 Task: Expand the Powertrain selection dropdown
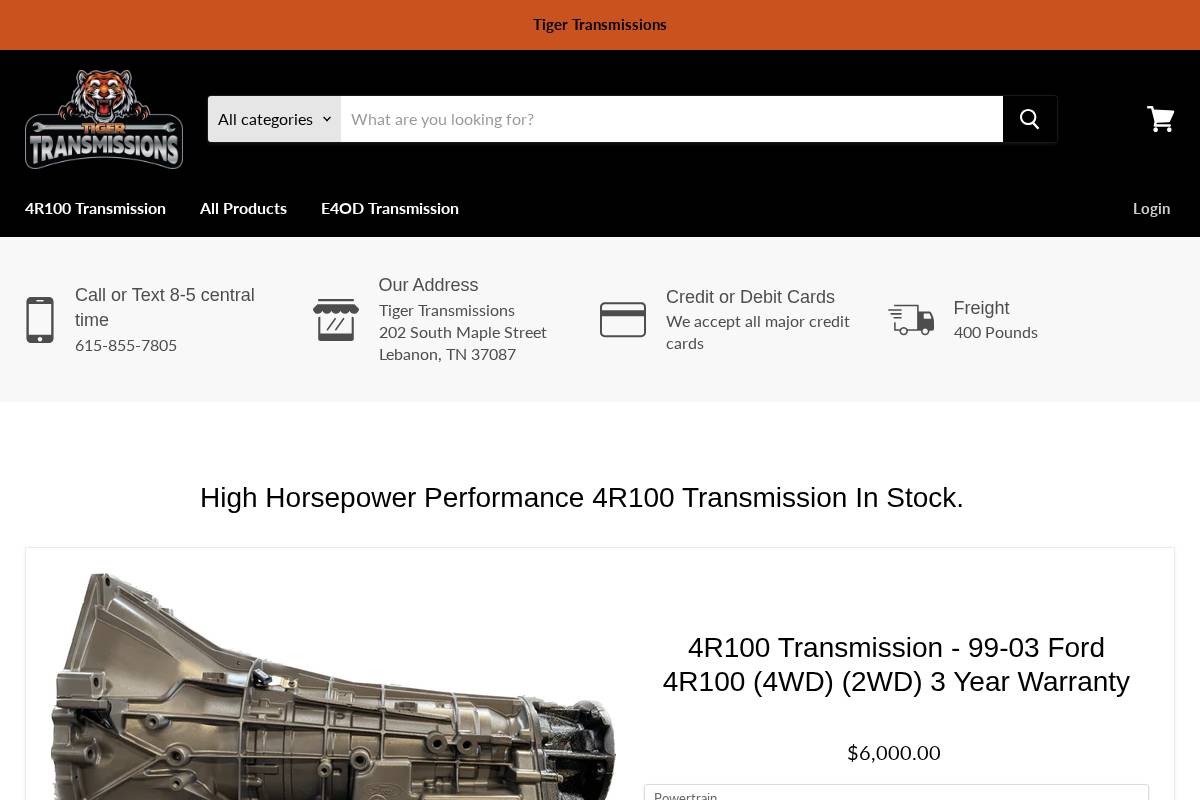[896, 794]
